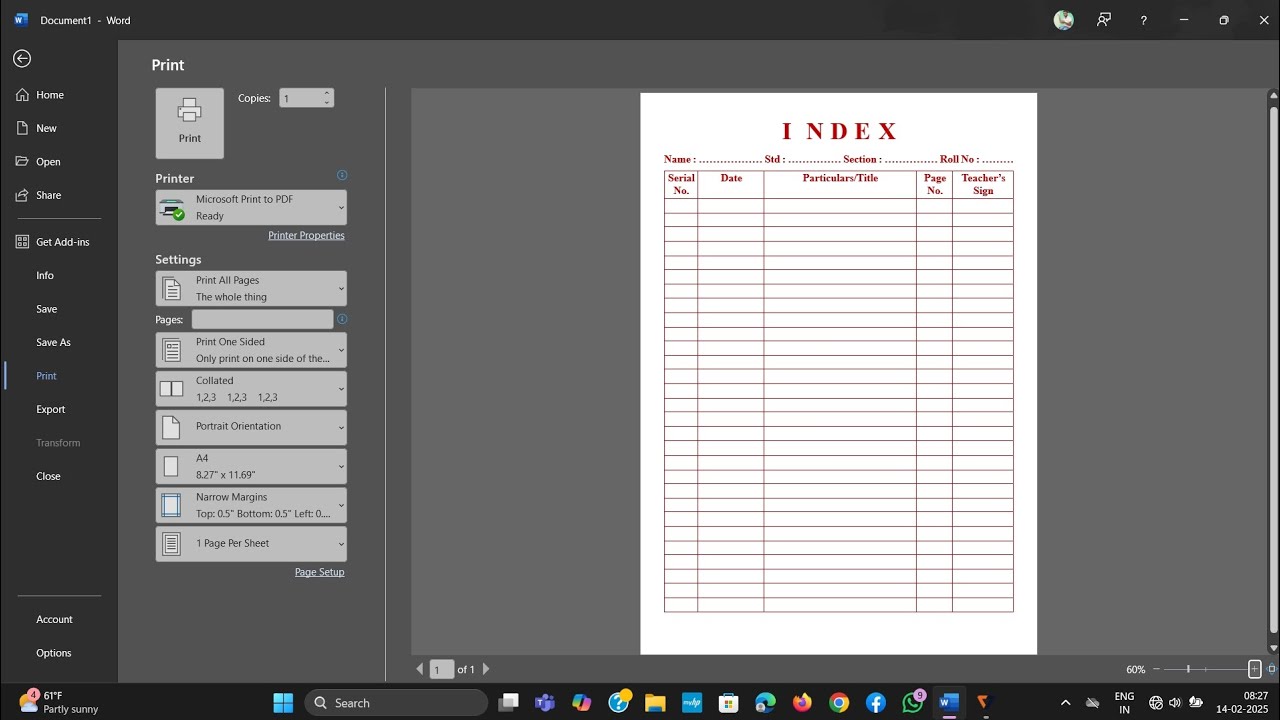This screenshot has height=720, width=1280.
Task: Open the Microsoft Print to PDF printer dropdown
Action: (251, 207)
